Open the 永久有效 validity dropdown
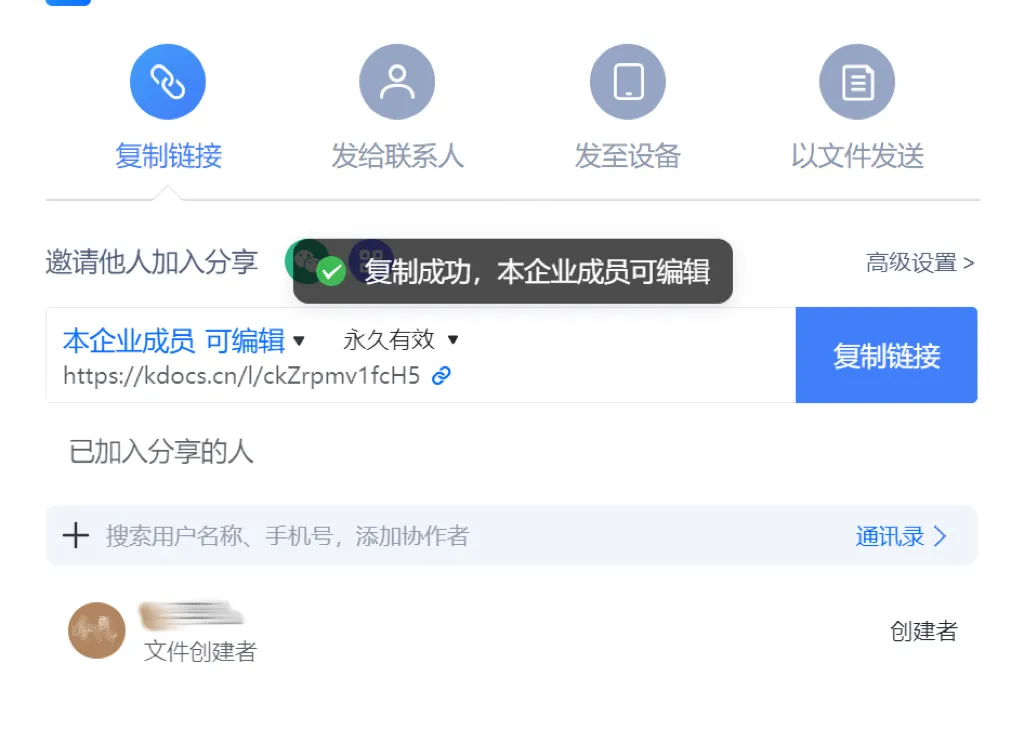Screen dimensions: 1021x749 click(x=400, y=339)
